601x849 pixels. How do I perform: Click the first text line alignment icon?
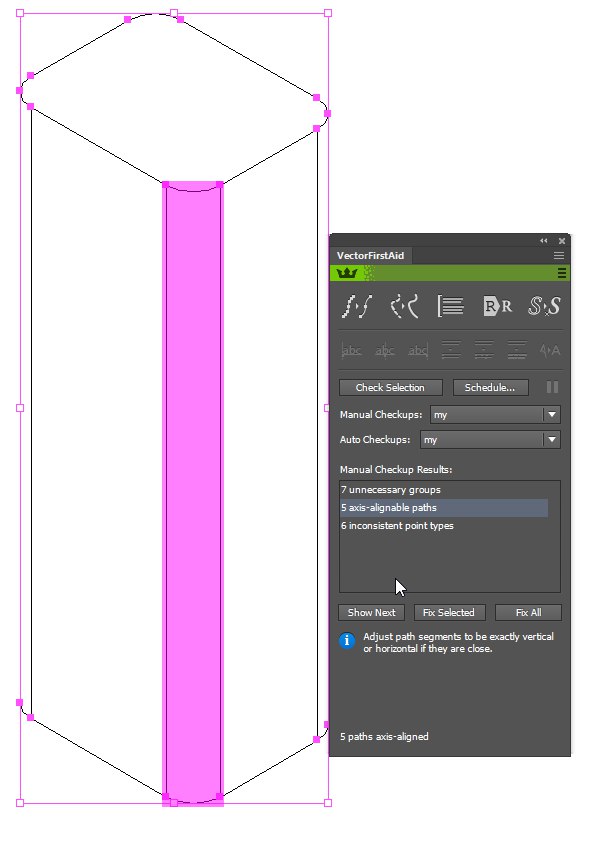click(451, 350)
